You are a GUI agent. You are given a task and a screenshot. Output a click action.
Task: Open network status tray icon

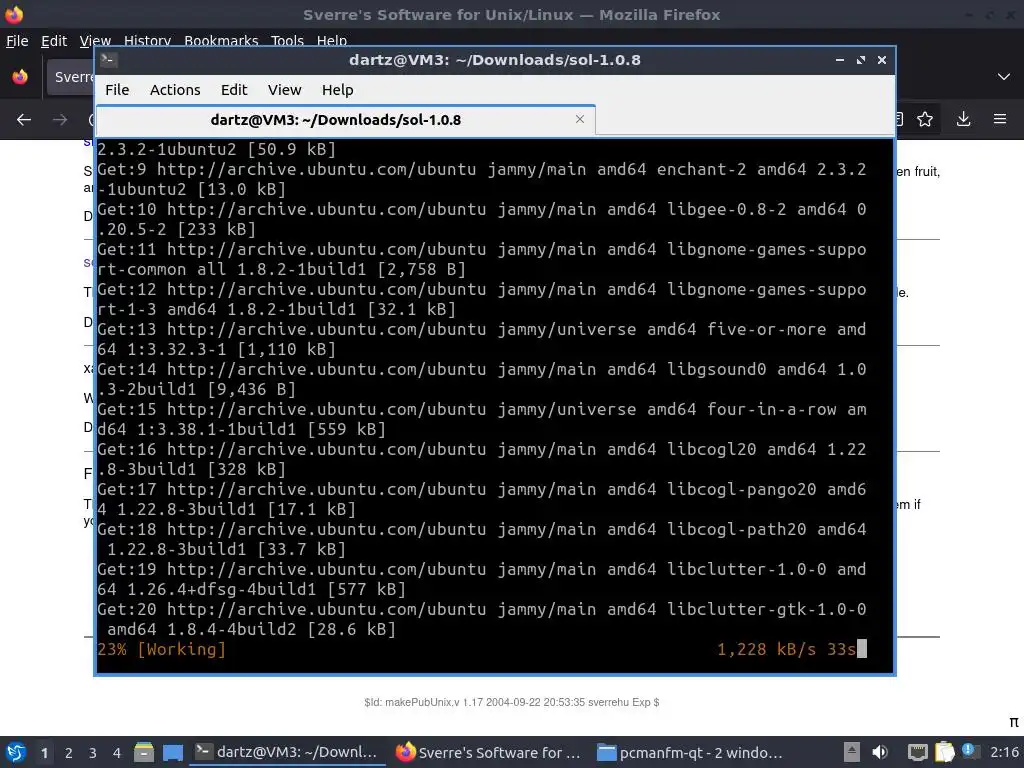point(918,752)
